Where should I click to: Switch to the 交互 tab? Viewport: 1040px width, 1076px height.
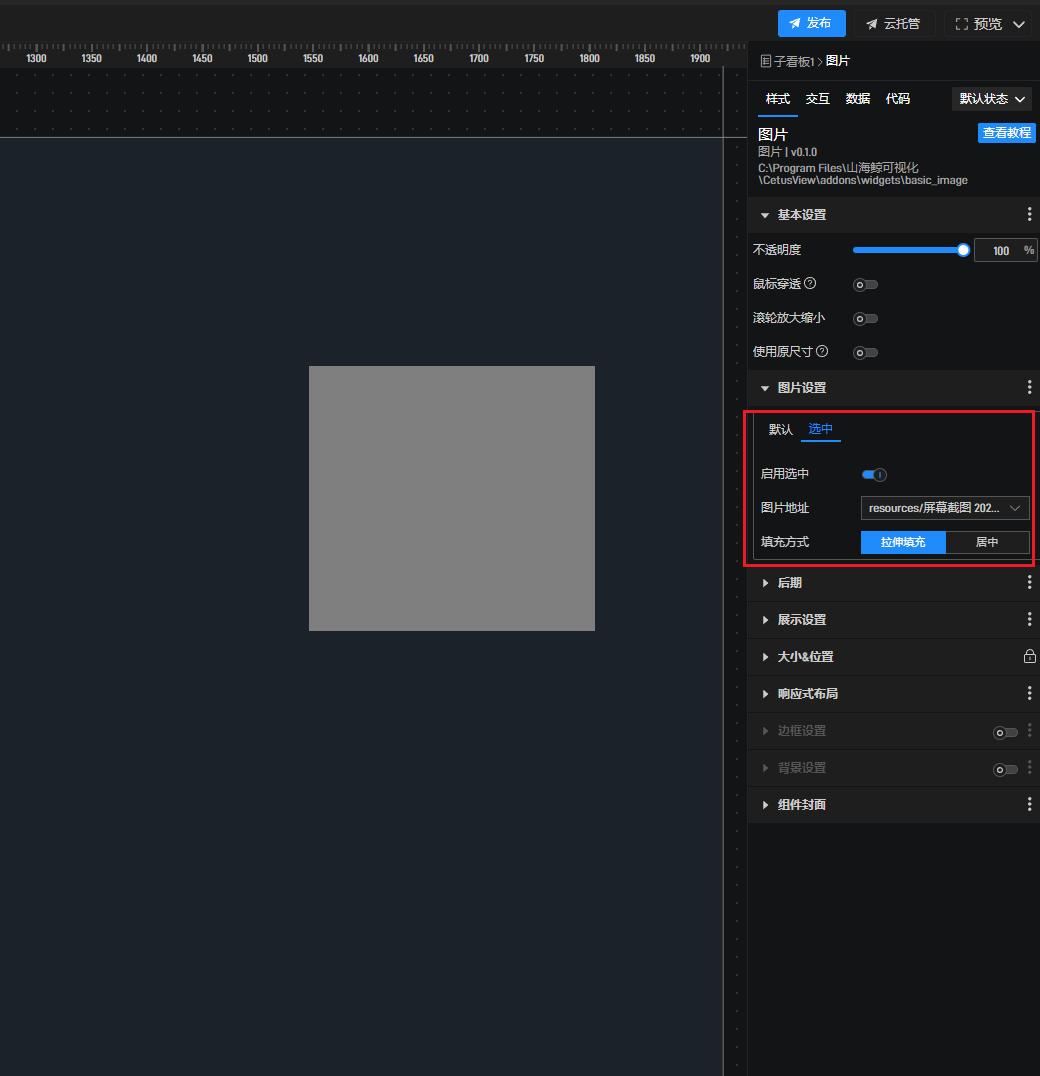pyautogui.click(x=817, y=99)
